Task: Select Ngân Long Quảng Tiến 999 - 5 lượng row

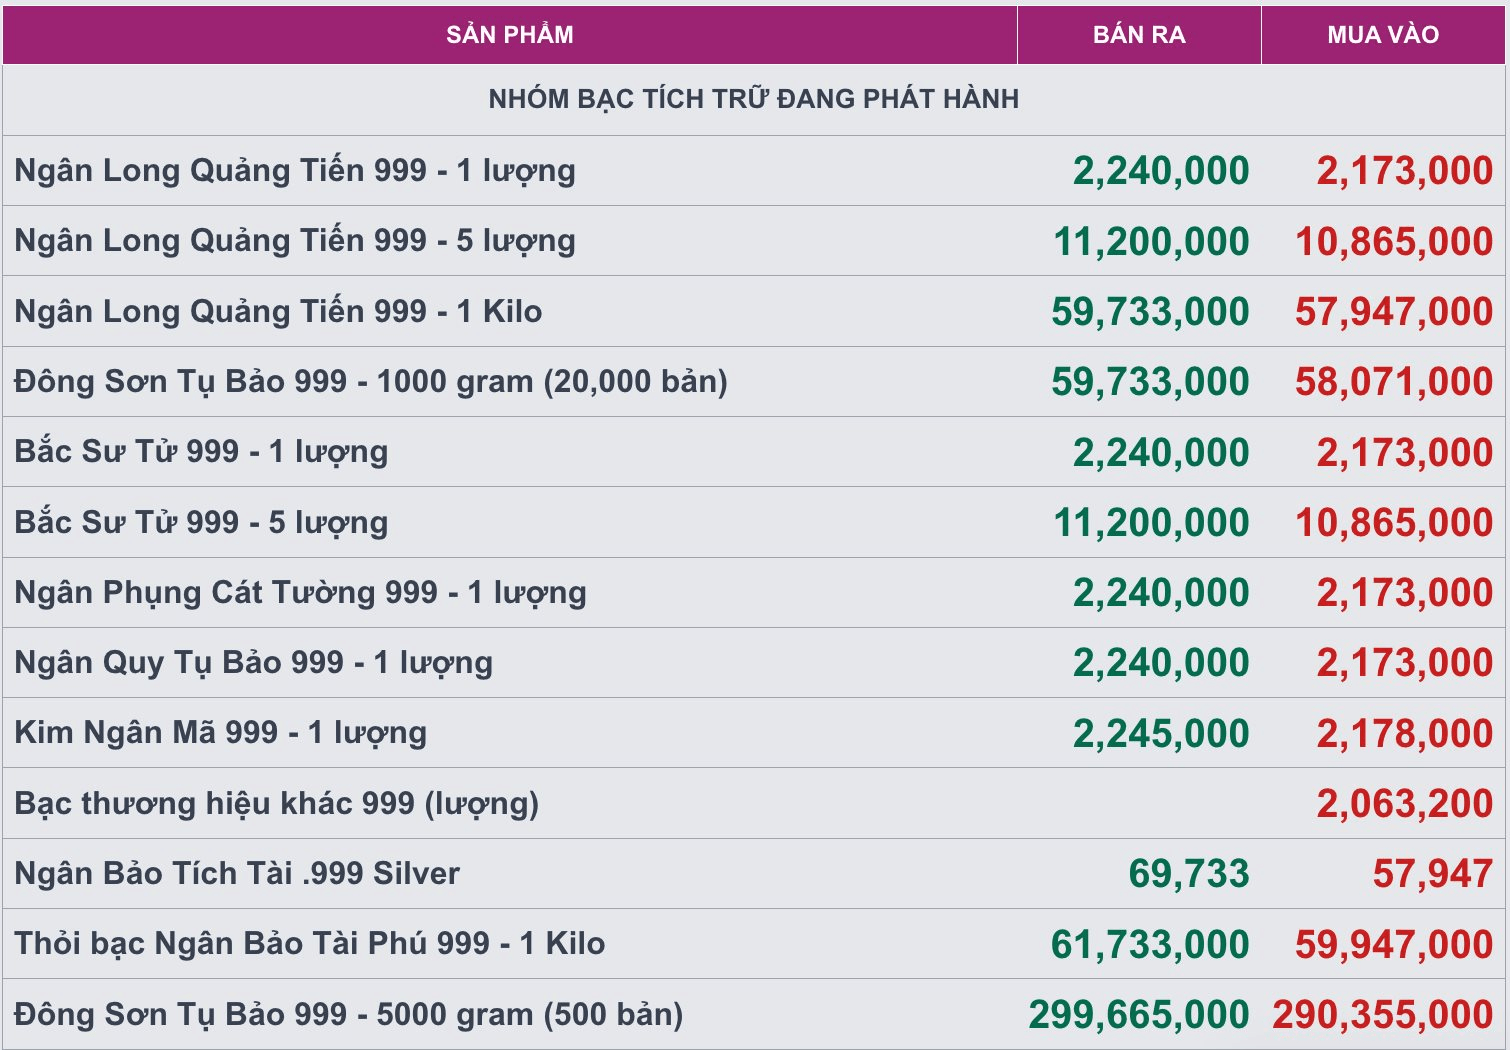Action: pyautogui.click(x=754, y=241)
